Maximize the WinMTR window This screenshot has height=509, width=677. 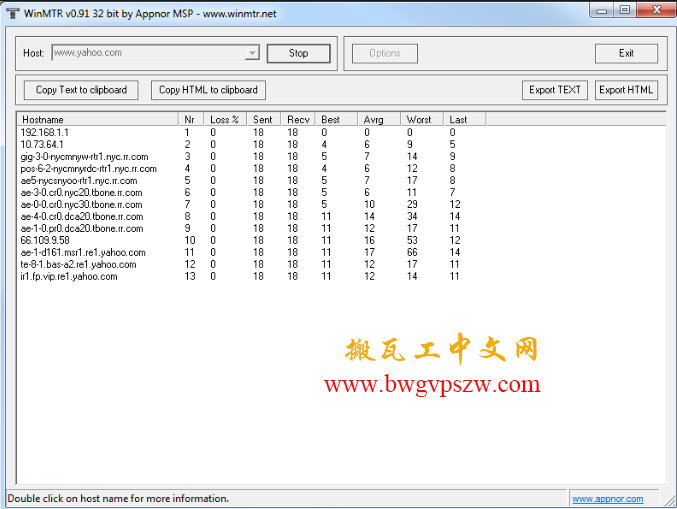pyautogui.click(x=625, y=9)
